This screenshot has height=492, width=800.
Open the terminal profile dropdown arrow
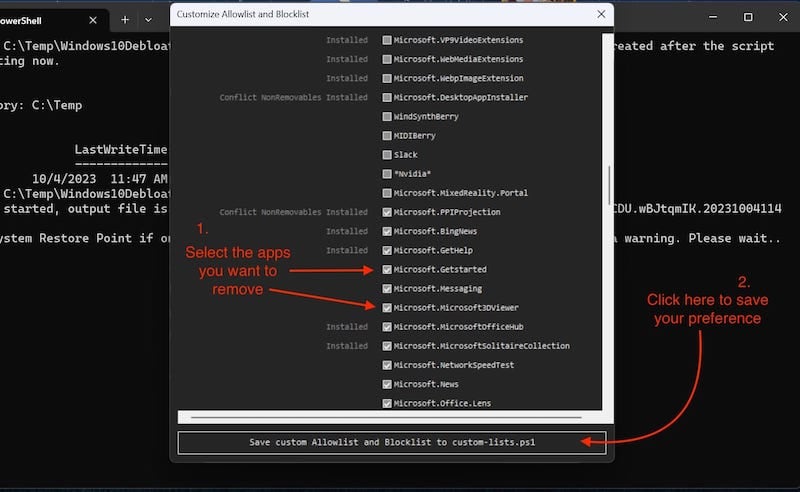click(148, 20)
